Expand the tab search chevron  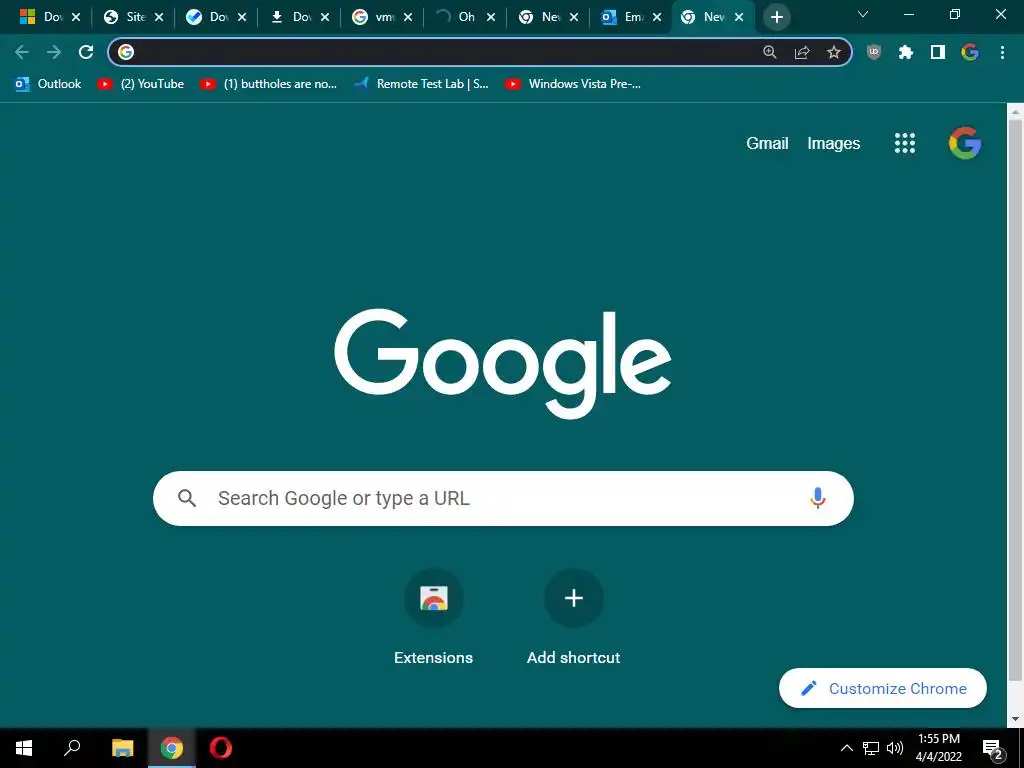(863, 14)
